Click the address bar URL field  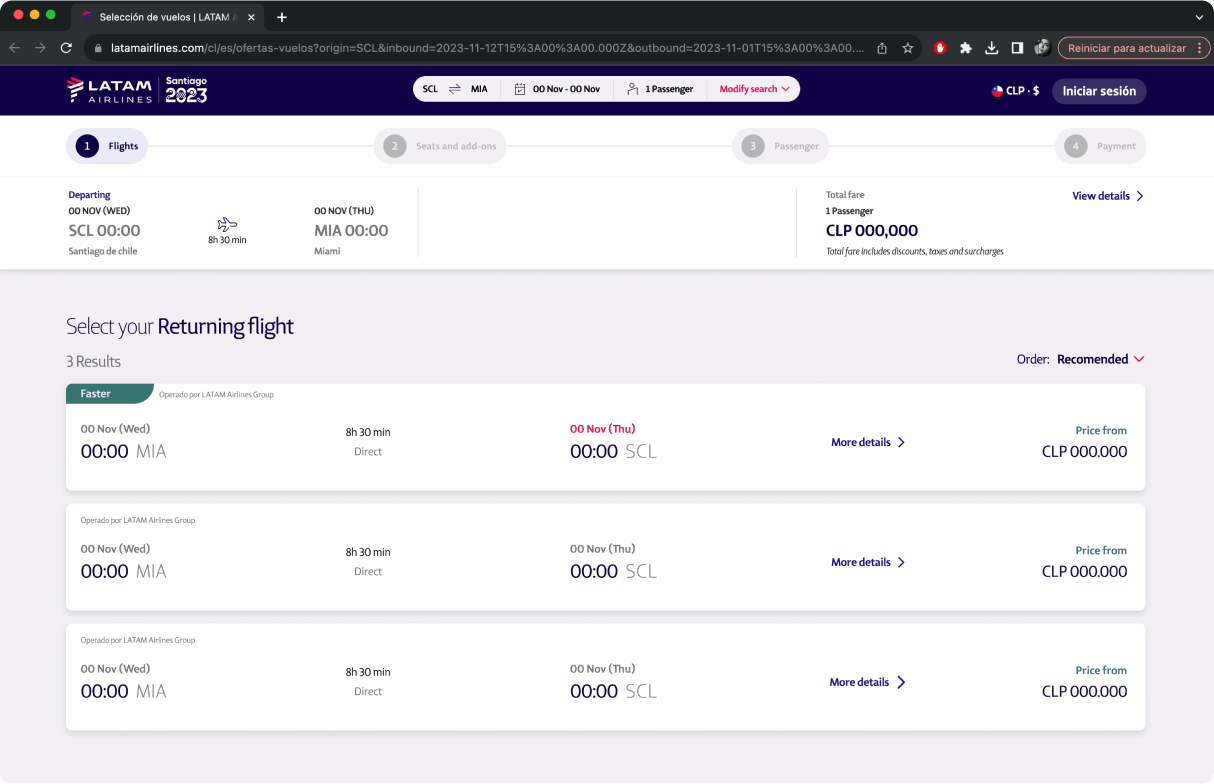click(450, 47)
